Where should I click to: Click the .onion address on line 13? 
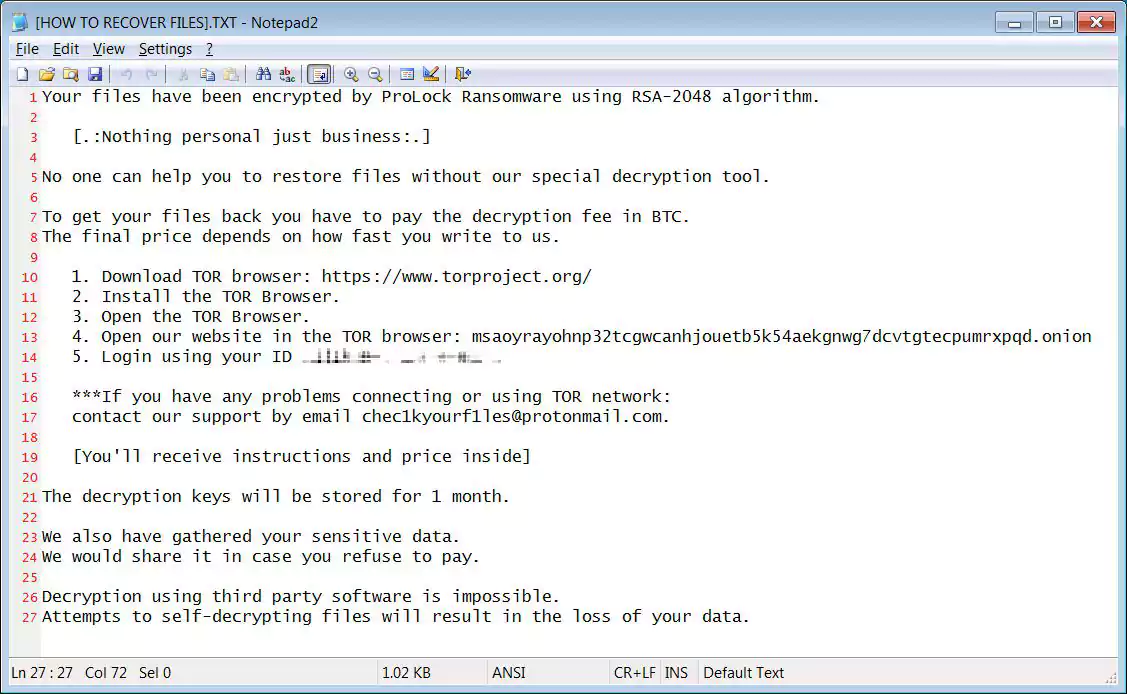click(781, 336)
